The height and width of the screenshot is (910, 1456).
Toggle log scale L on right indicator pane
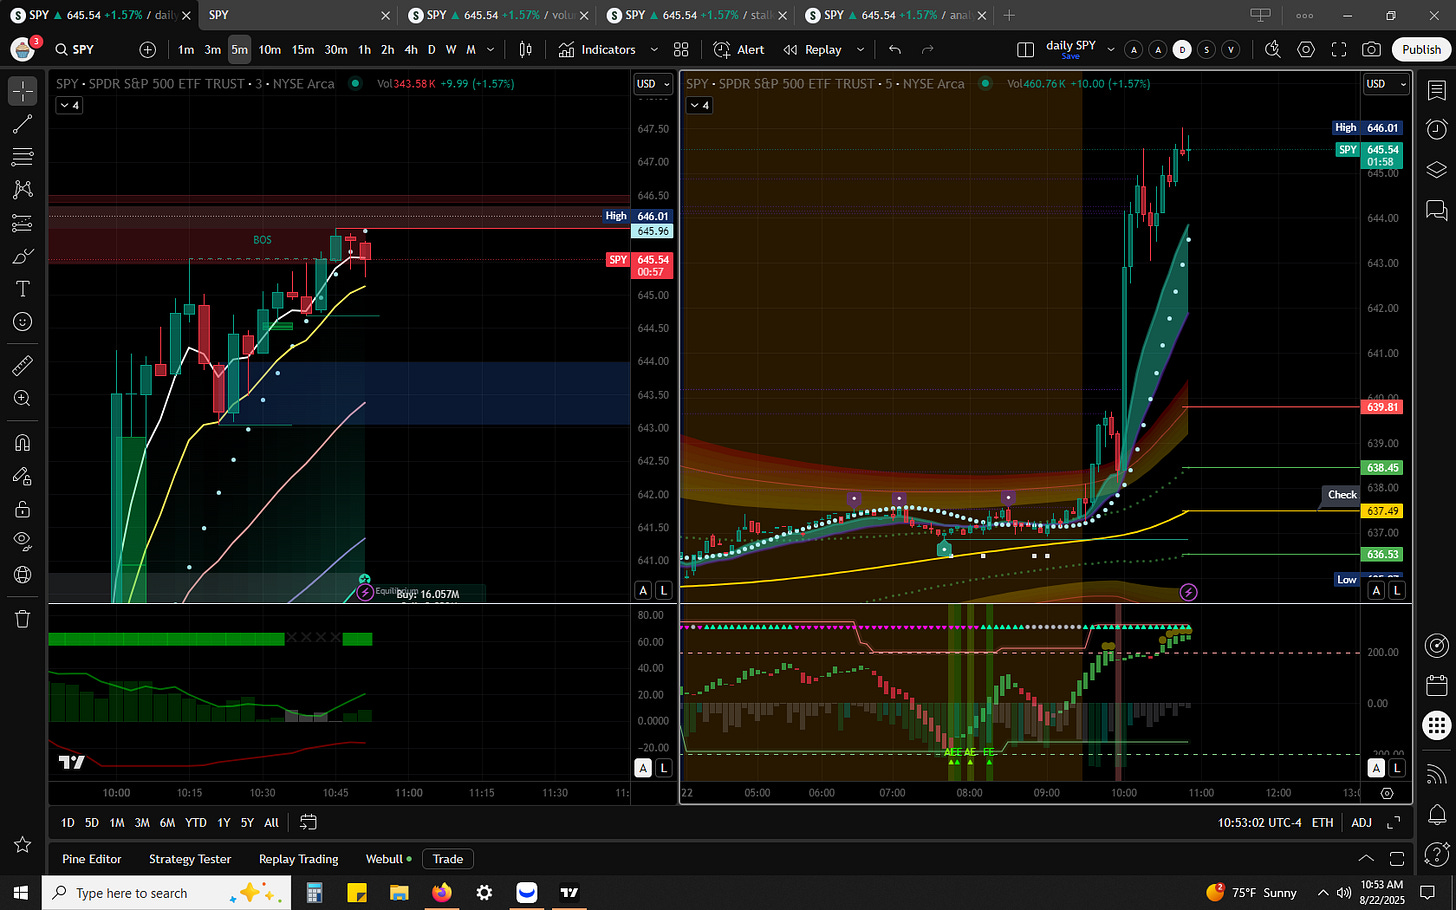[1397, 768]
